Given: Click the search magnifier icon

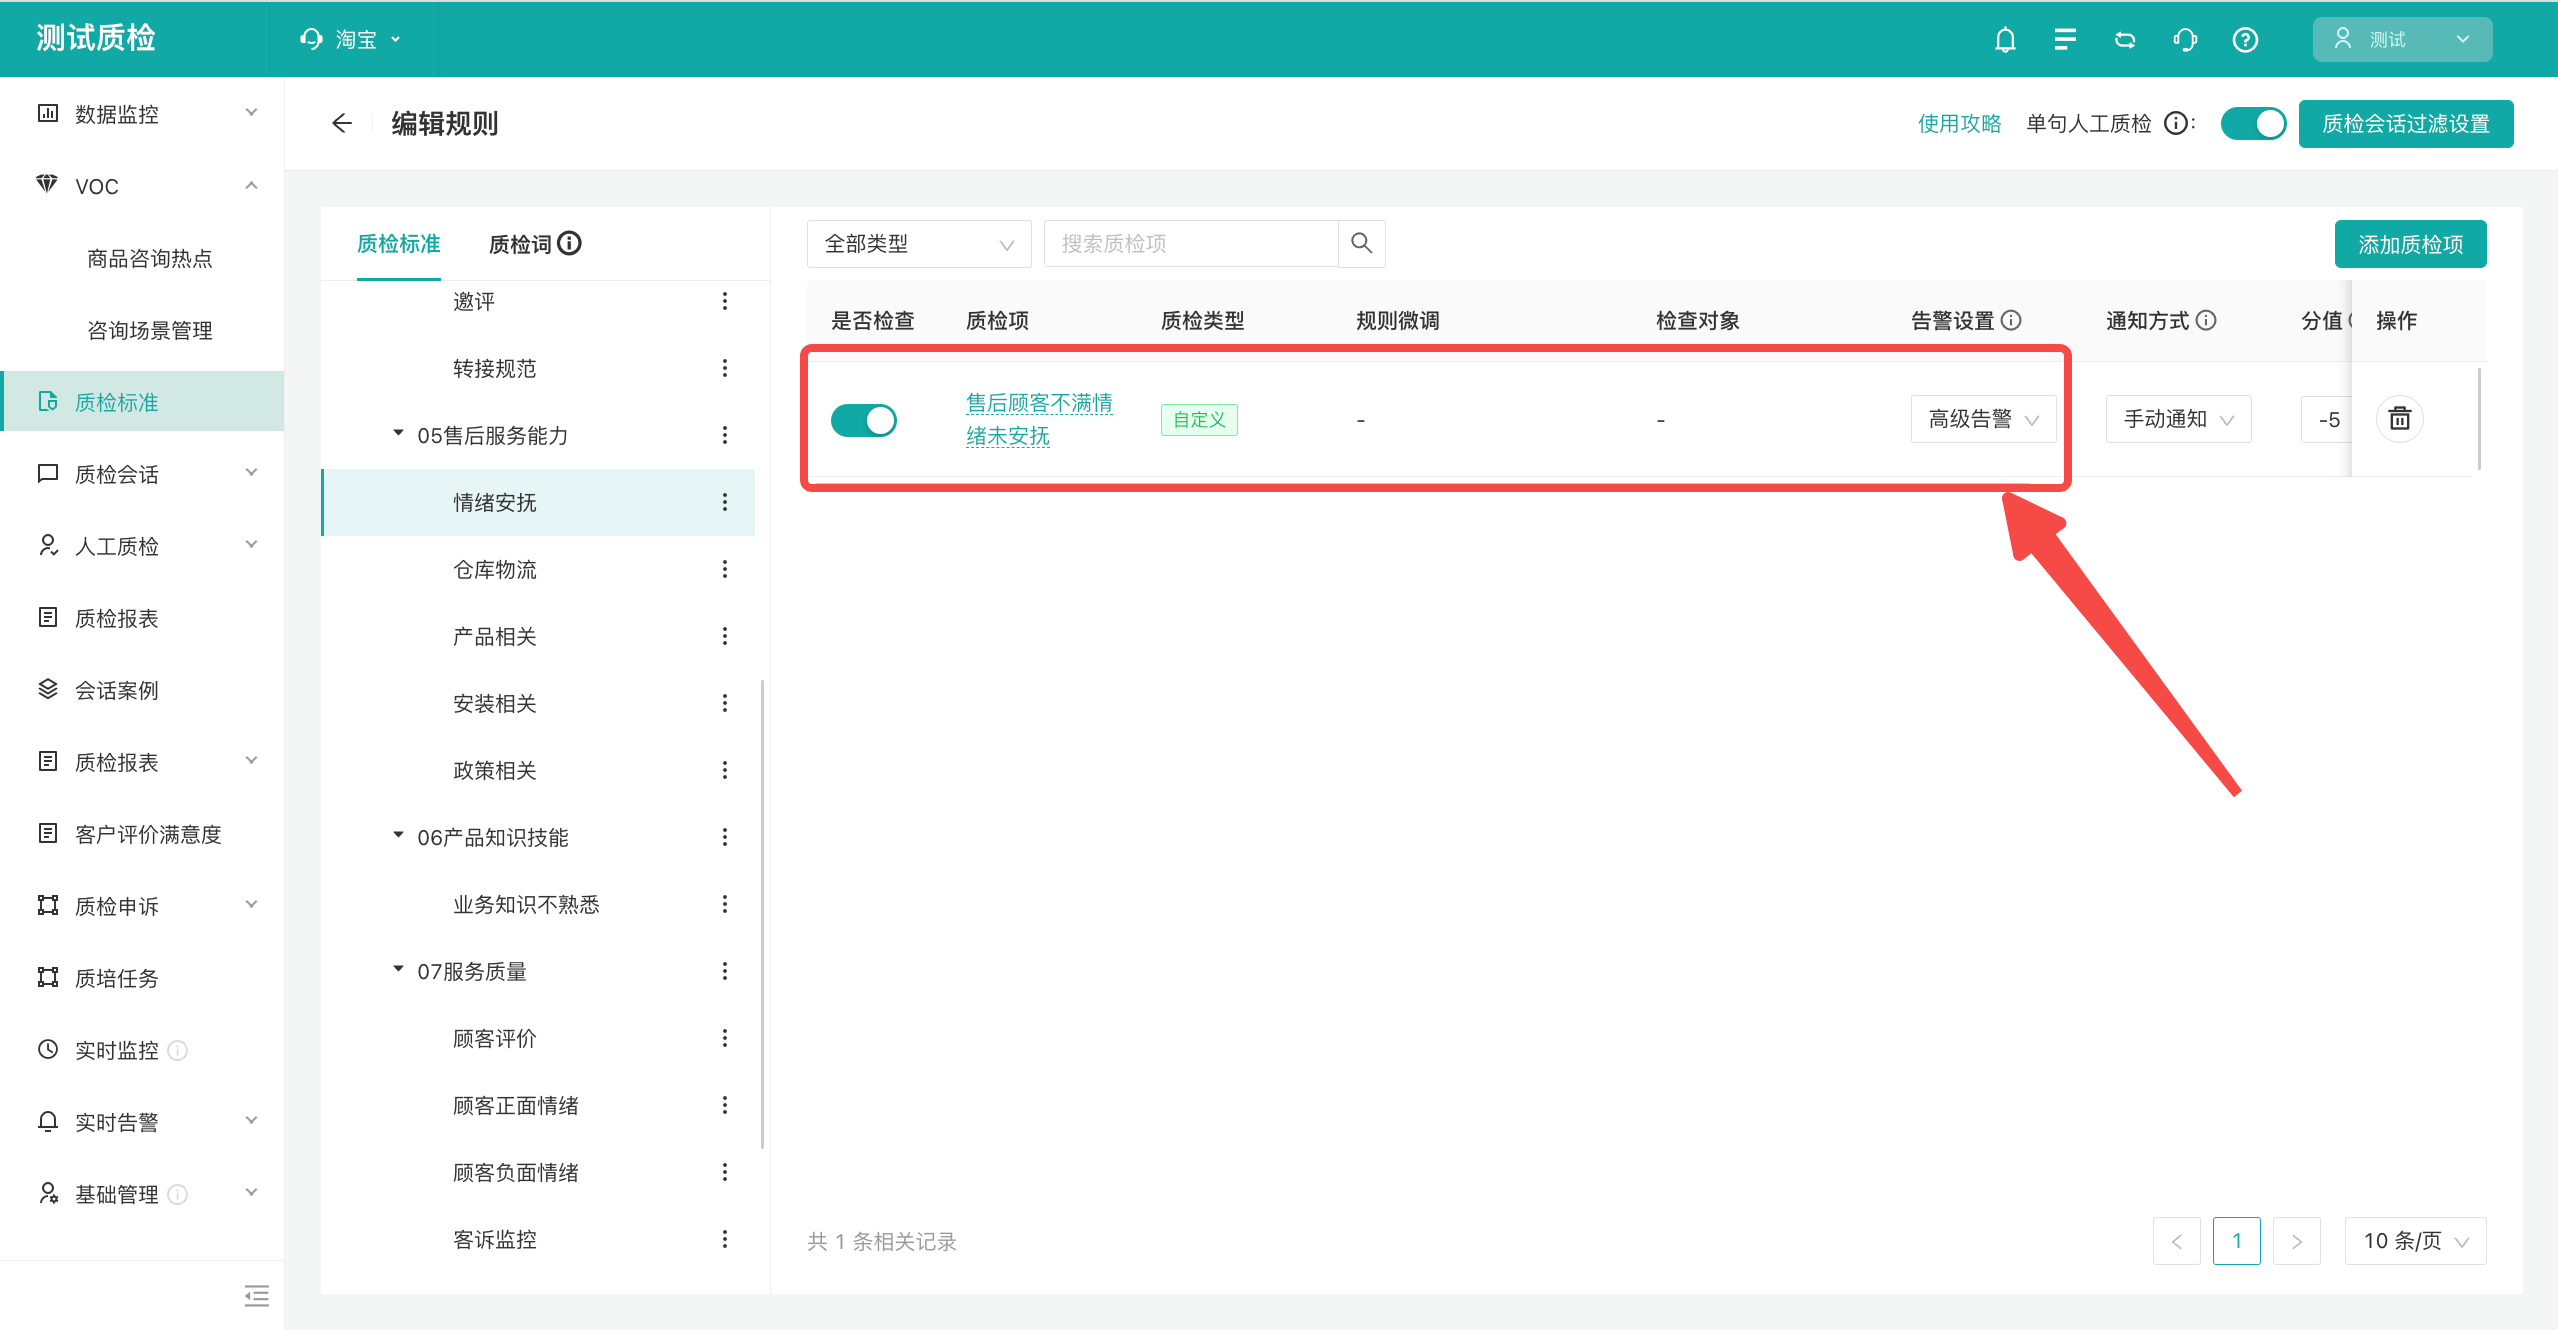Looking at the screenshot, I should (x=1361, y=243).
